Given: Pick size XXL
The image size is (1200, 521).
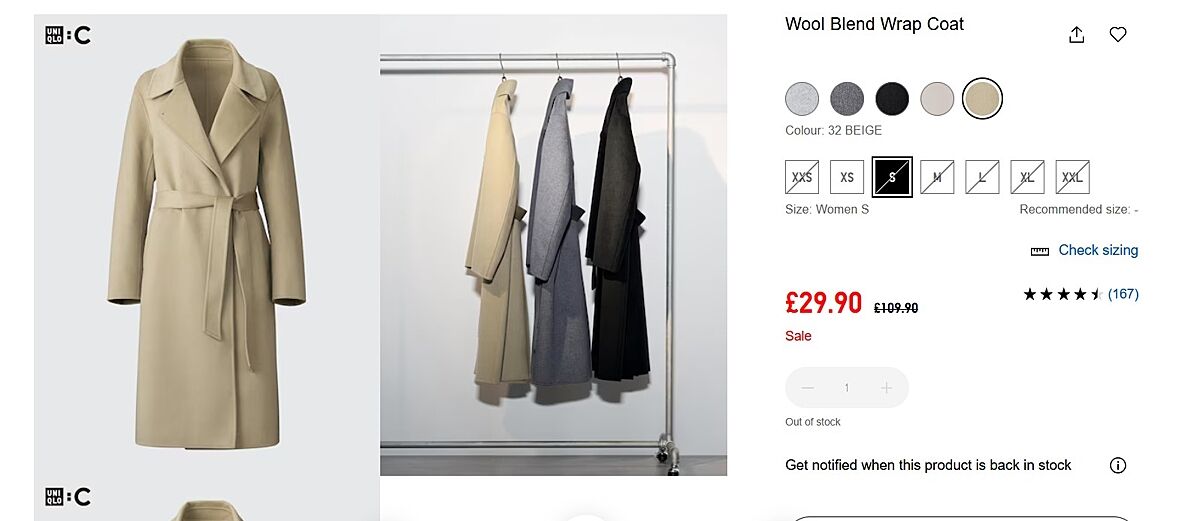Looking at the screenshot, I should pos(1072,177).
